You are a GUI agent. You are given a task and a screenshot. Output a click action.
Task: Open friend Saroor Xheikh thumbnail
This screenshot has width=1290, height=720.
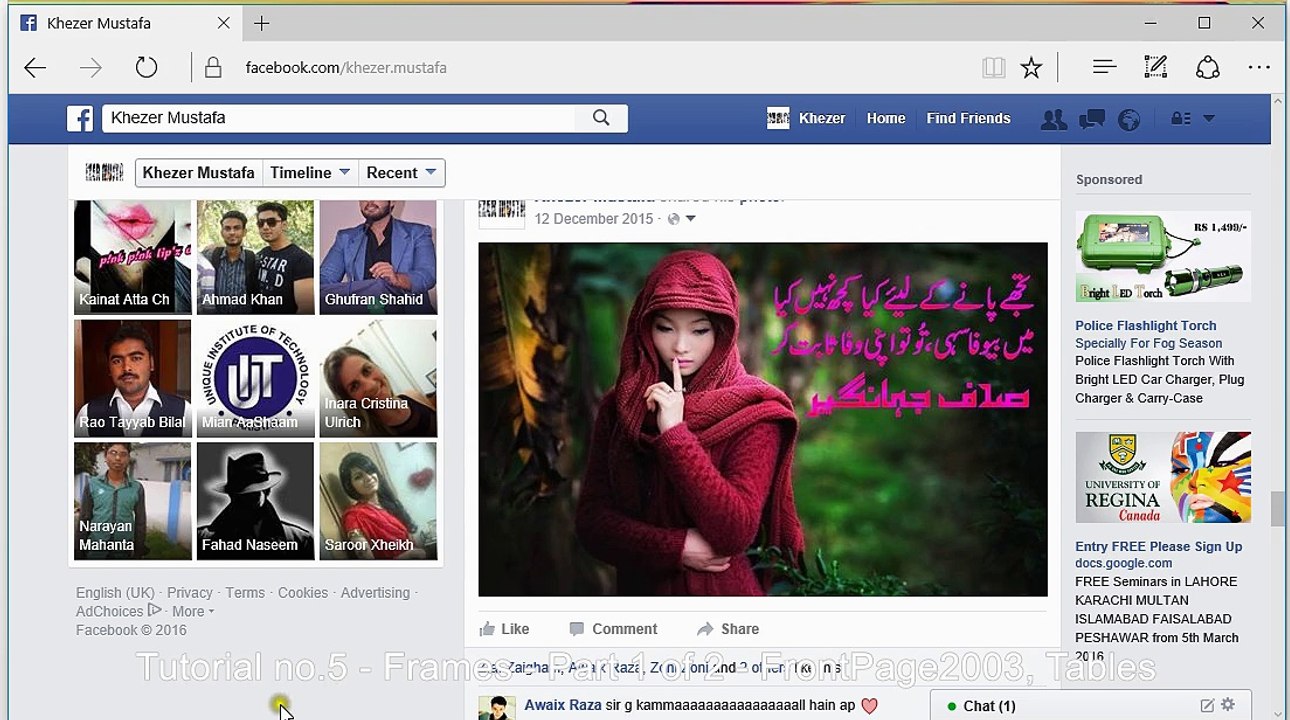click(378, 501)
